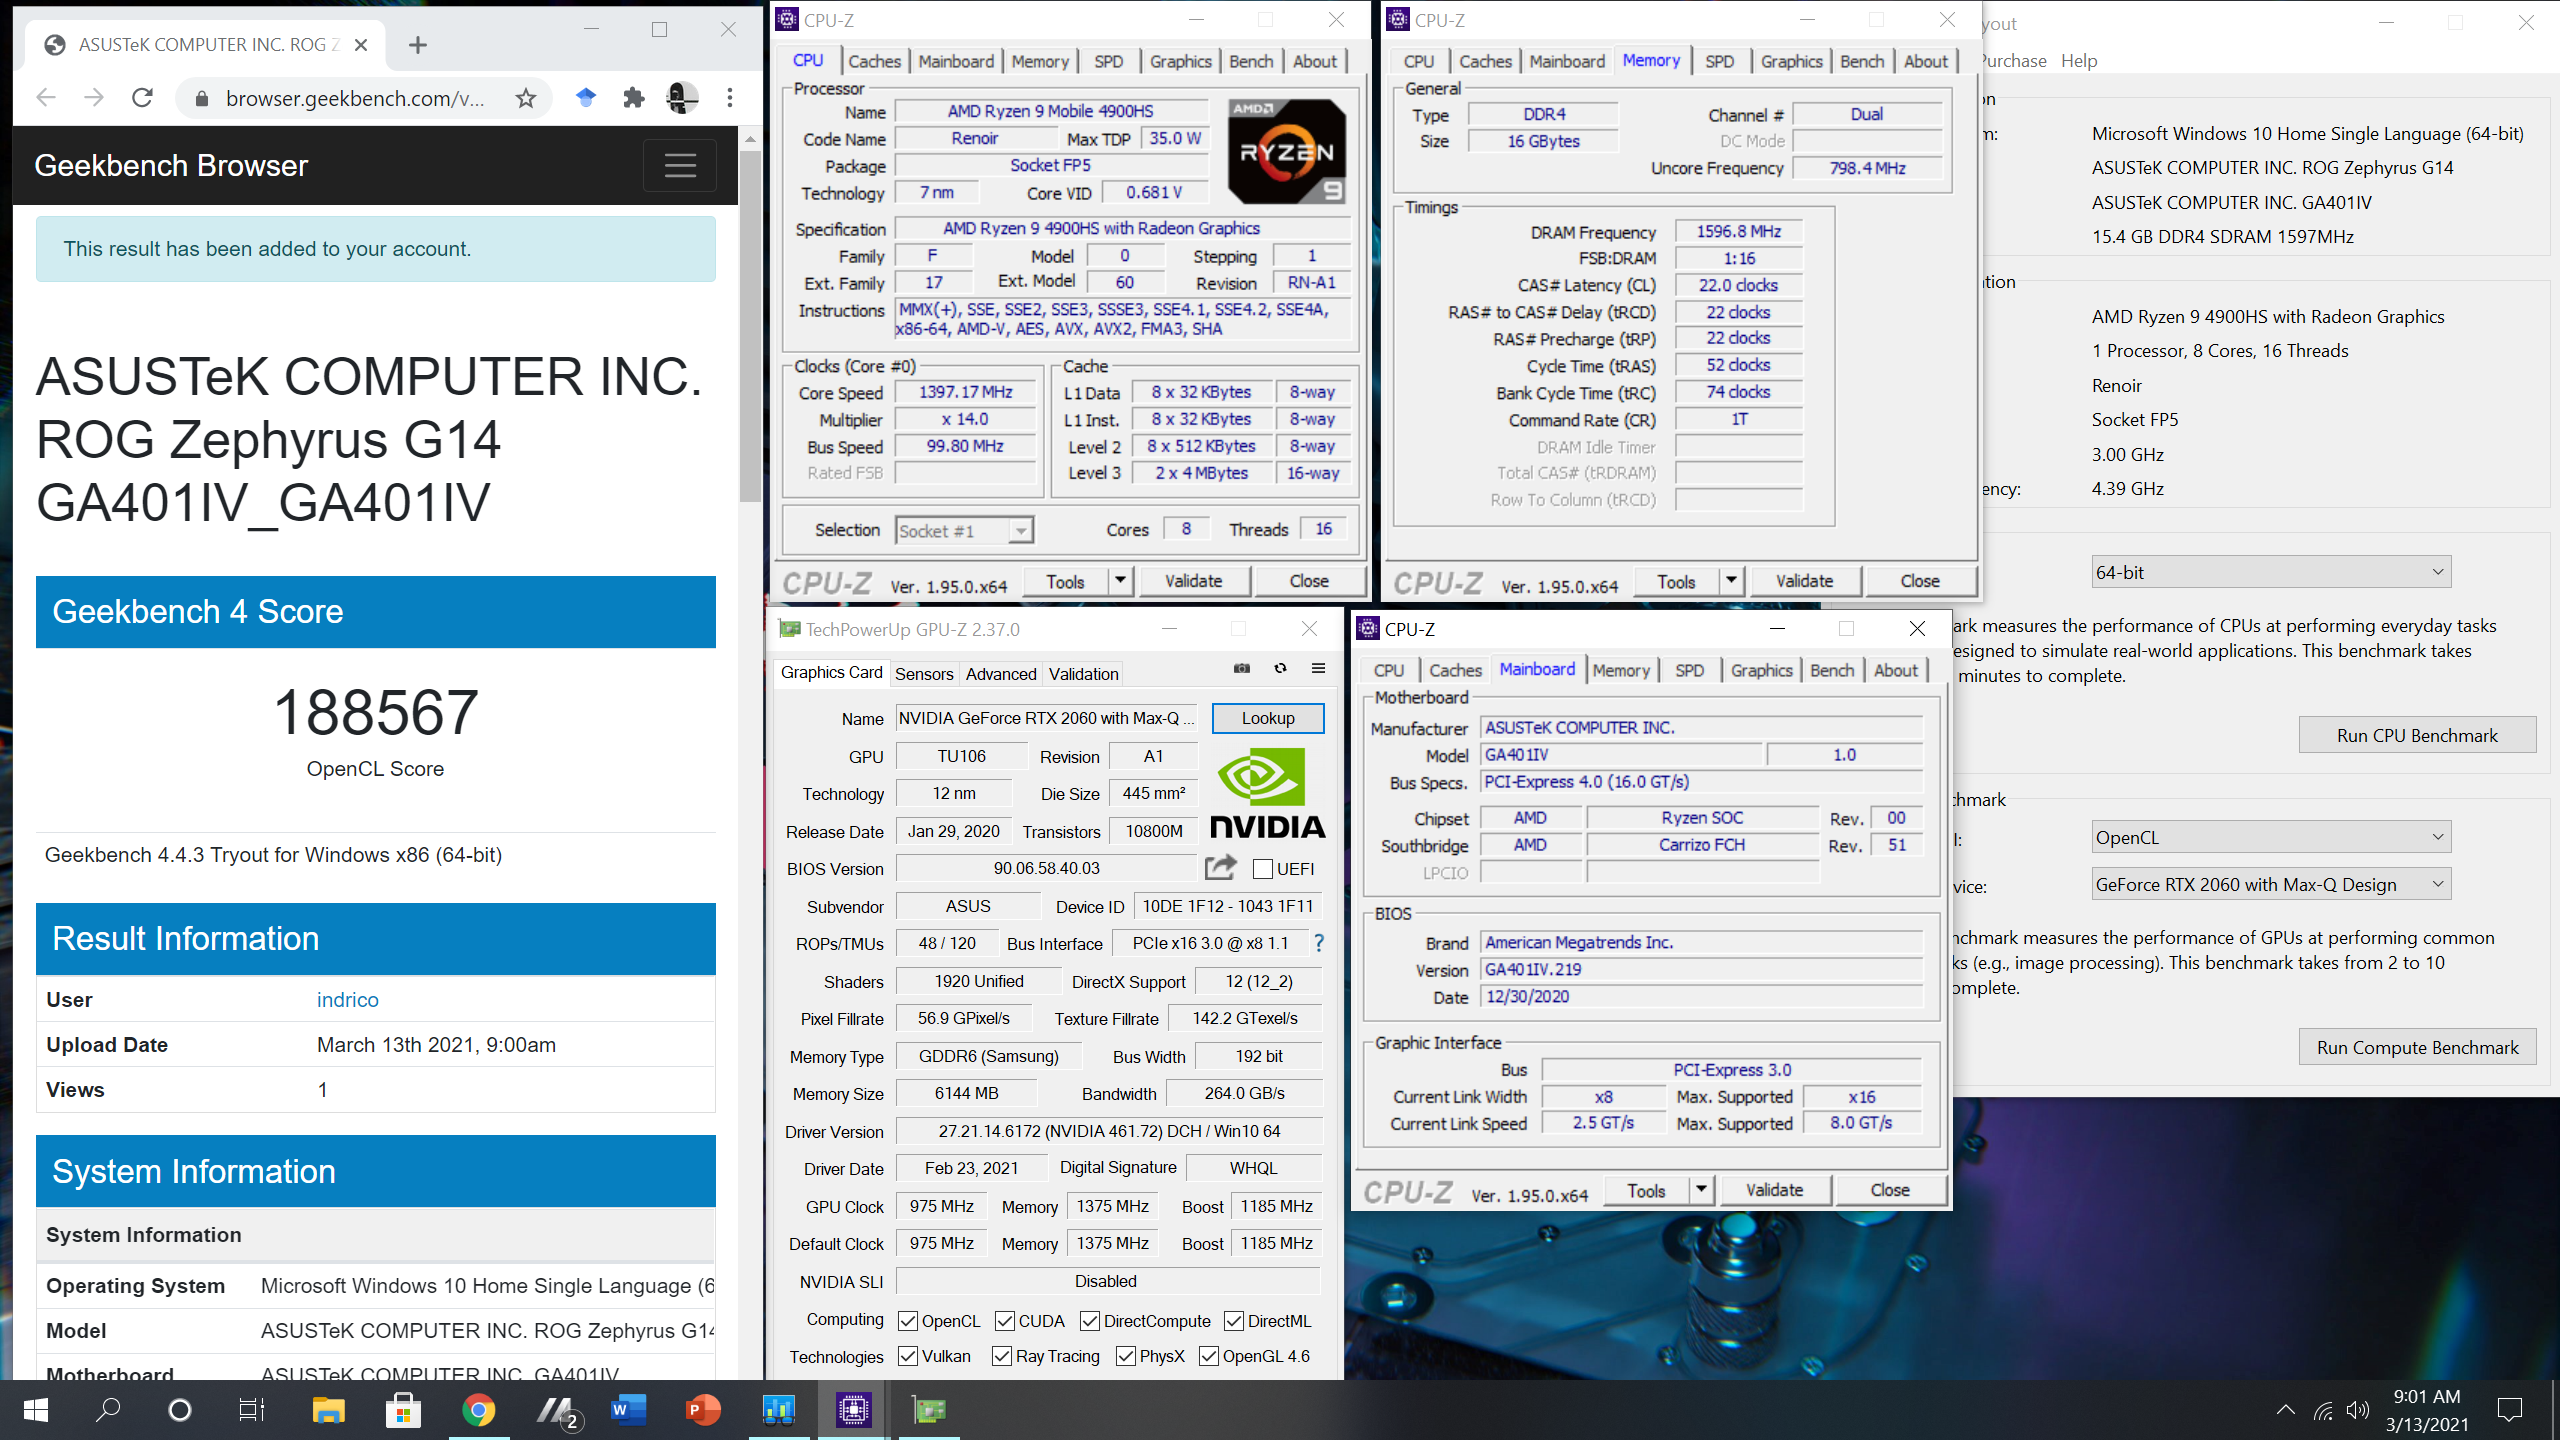
Task: Switch to CPU-Z in the taskbar
Action: point(853,1410)
